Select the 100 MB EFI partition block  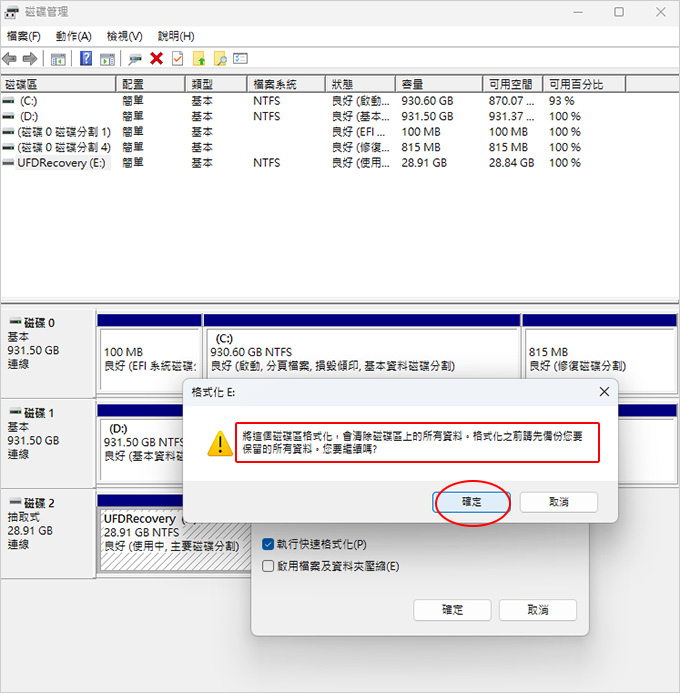149,354
